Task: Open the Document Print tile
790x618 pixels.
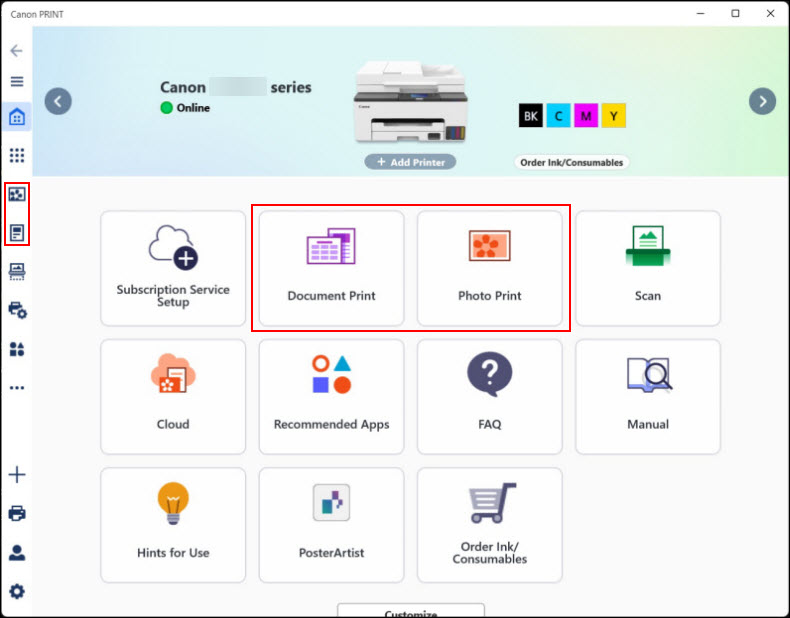Action: pyautogui.click(x=331, y=268)
